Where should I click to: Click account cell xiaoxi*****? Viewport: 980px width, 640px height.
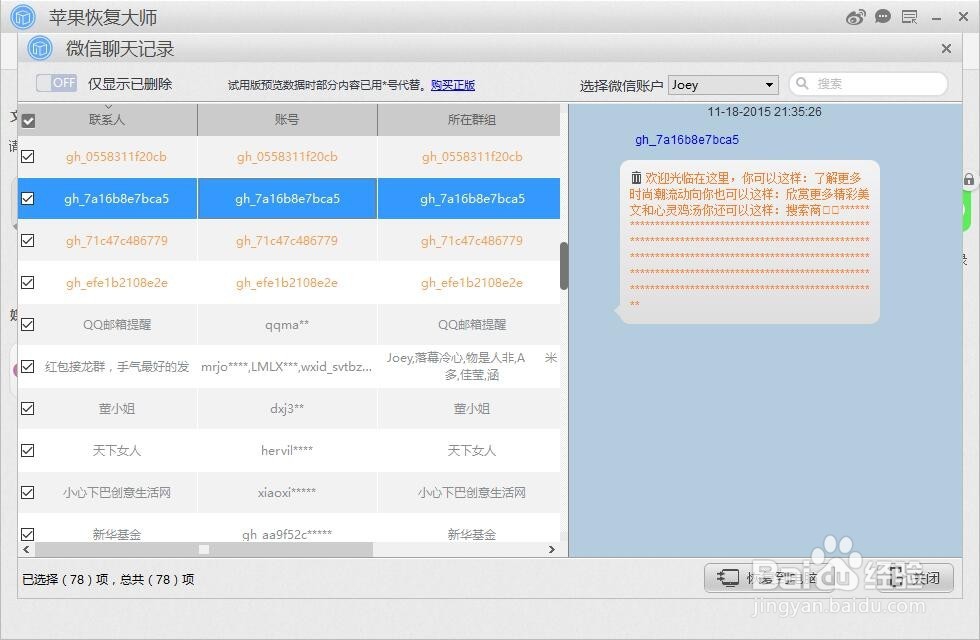click(287, 492)
